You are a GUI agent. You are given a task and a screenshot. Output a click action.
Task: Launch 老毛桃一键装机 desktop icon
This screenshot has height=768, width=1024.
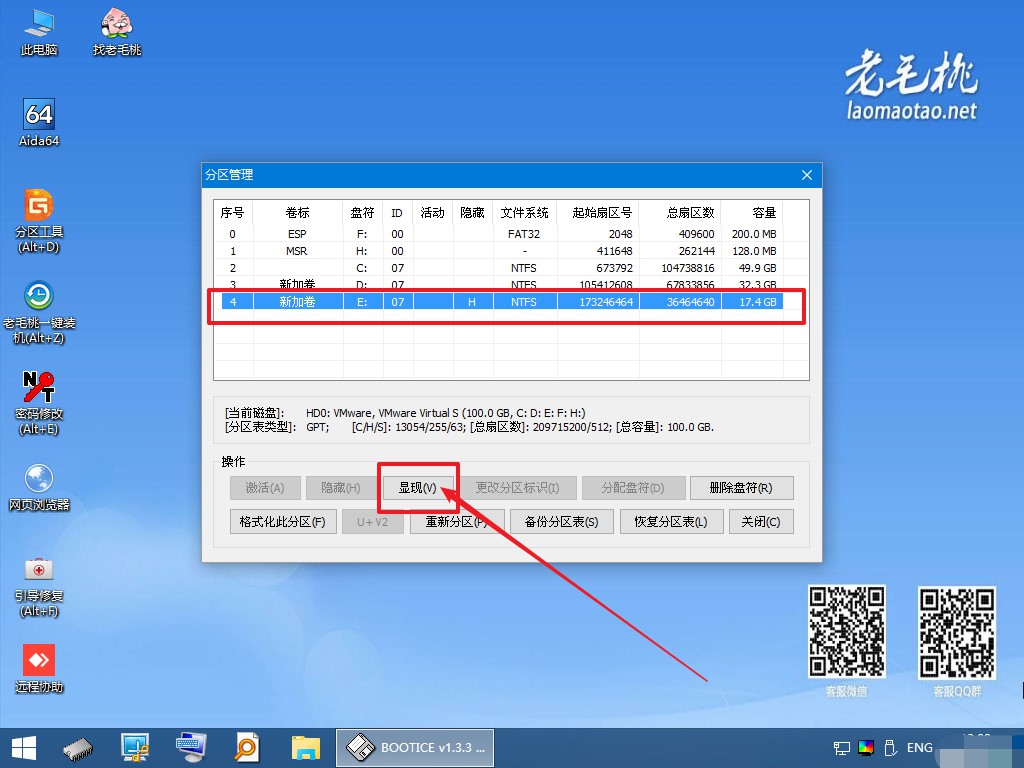[x=39, y=312]
